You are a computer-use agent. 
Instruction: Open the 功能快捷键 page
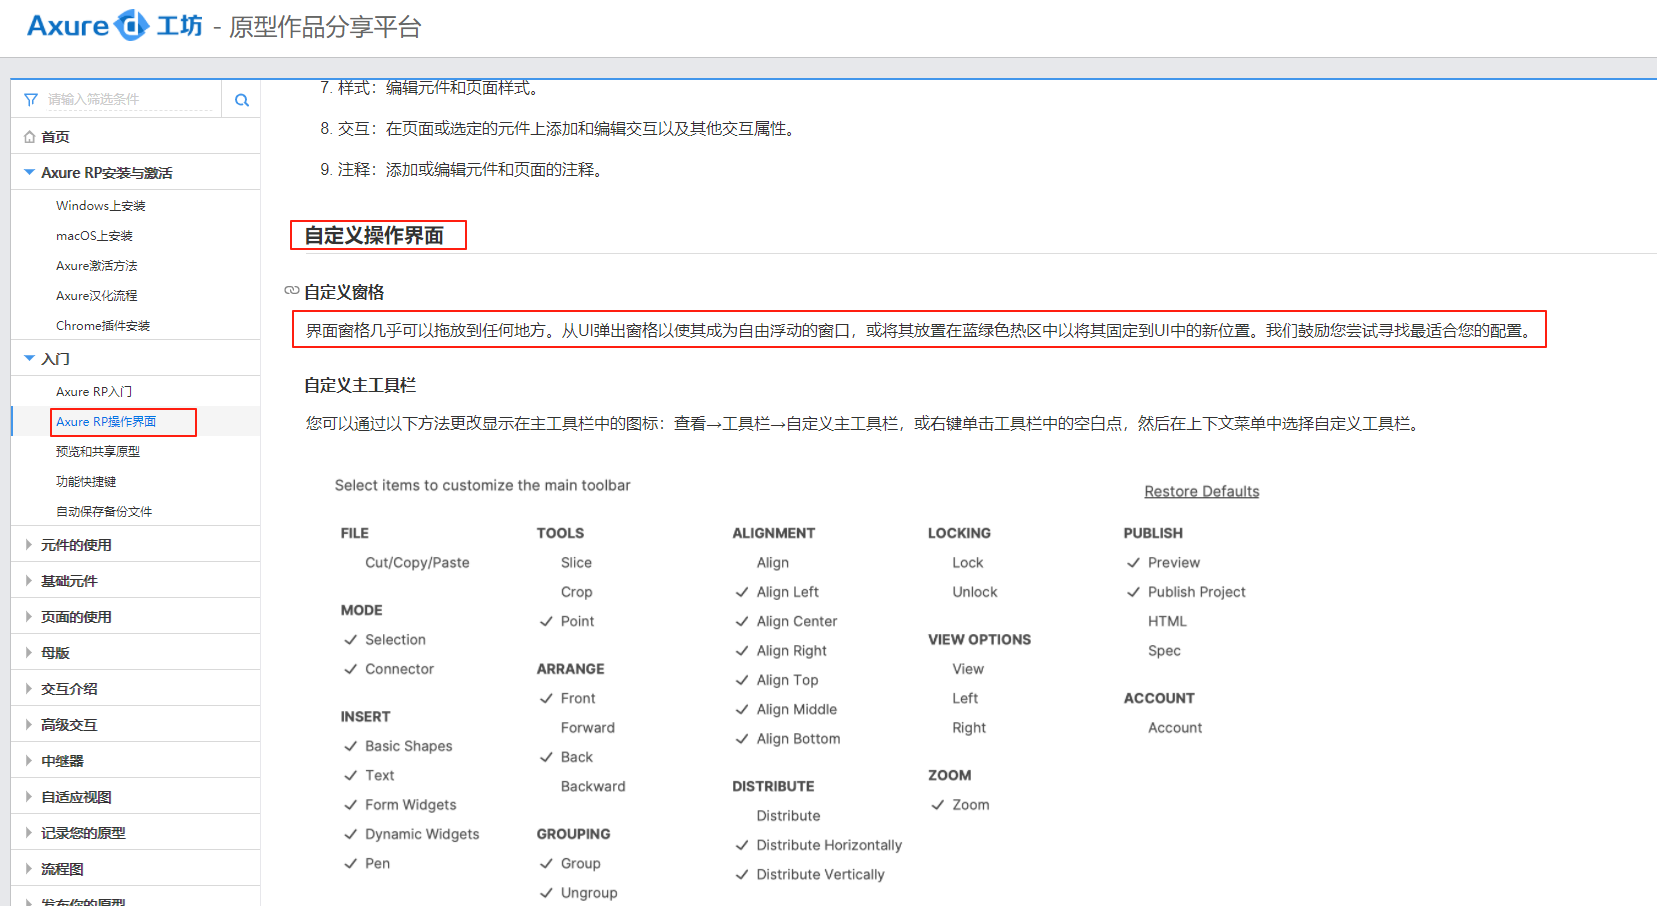[x=86, y=482]
